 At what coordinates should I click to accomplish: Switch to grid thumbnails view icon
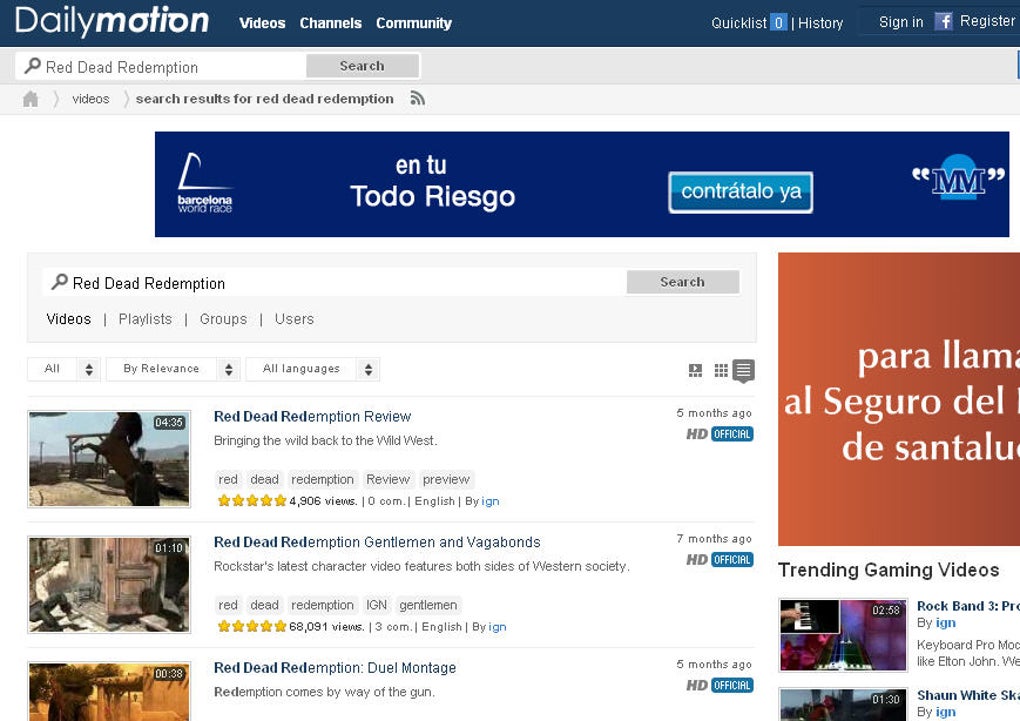[721, 370]
